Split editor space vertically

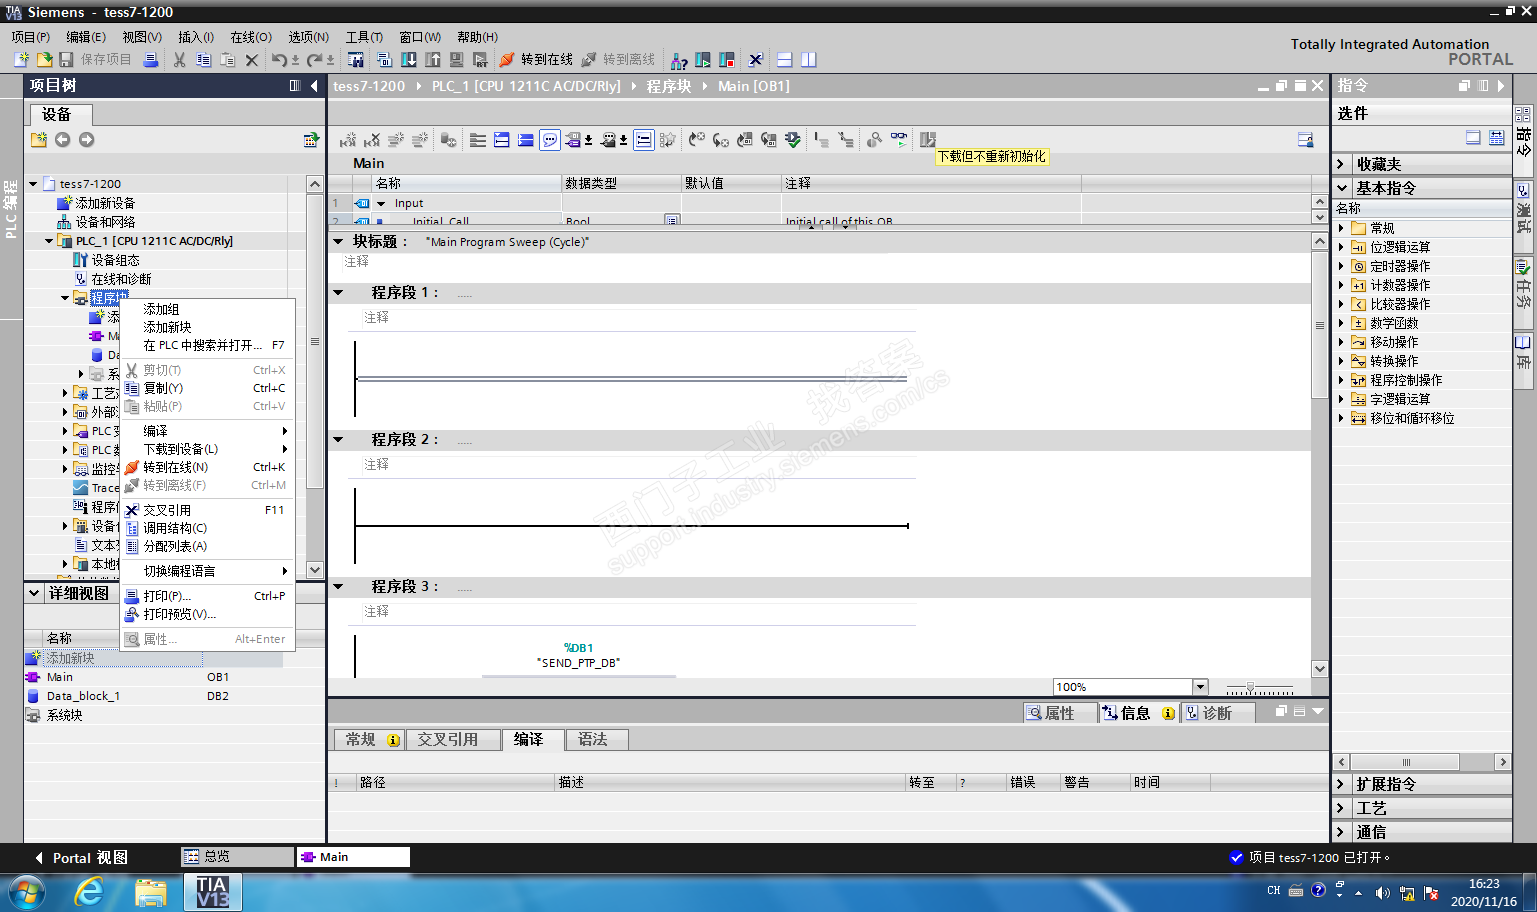coord(809,60)
